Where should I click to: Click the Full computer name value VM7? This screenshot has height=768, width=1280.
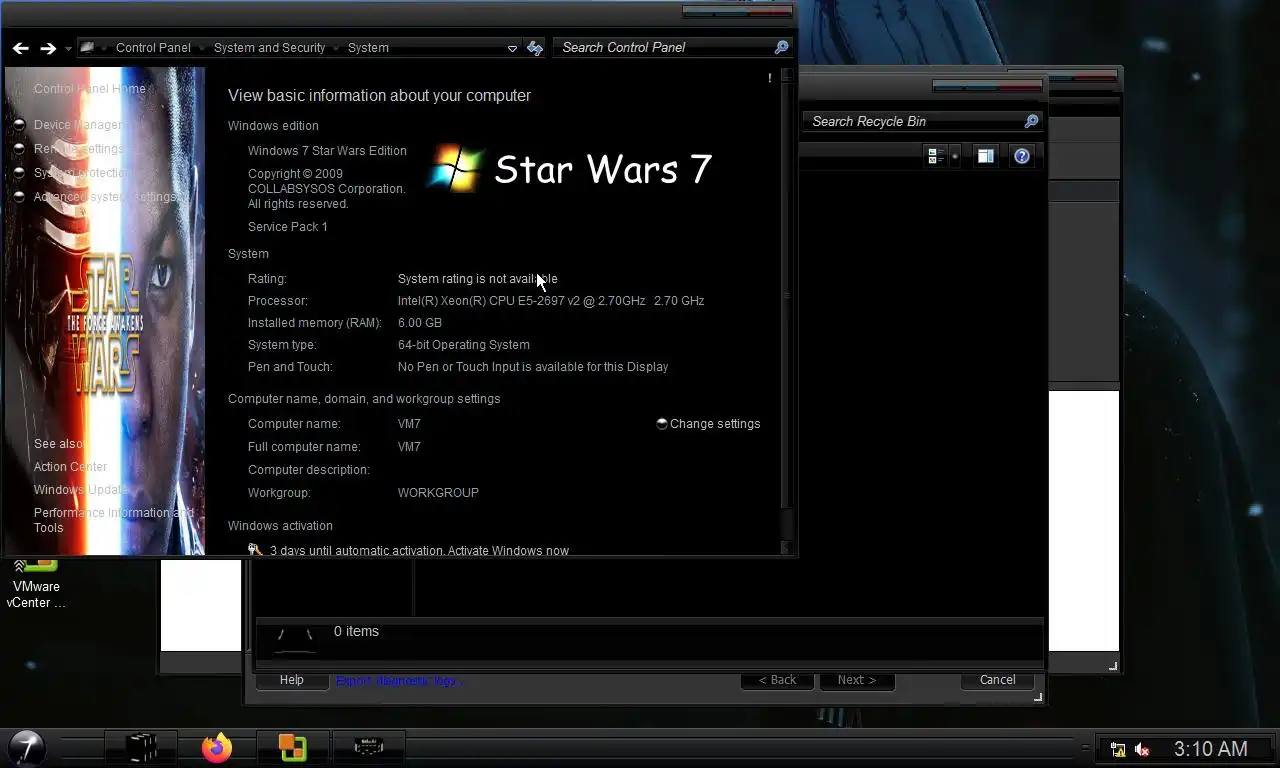[409, 447]
